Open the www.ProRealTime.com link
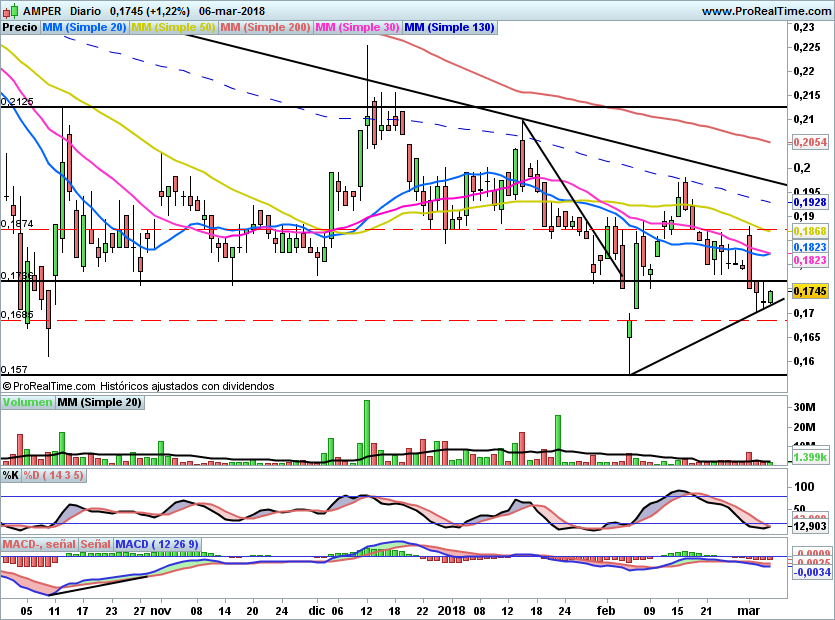This screenshot has height=620, width=835. click(766, 10)
